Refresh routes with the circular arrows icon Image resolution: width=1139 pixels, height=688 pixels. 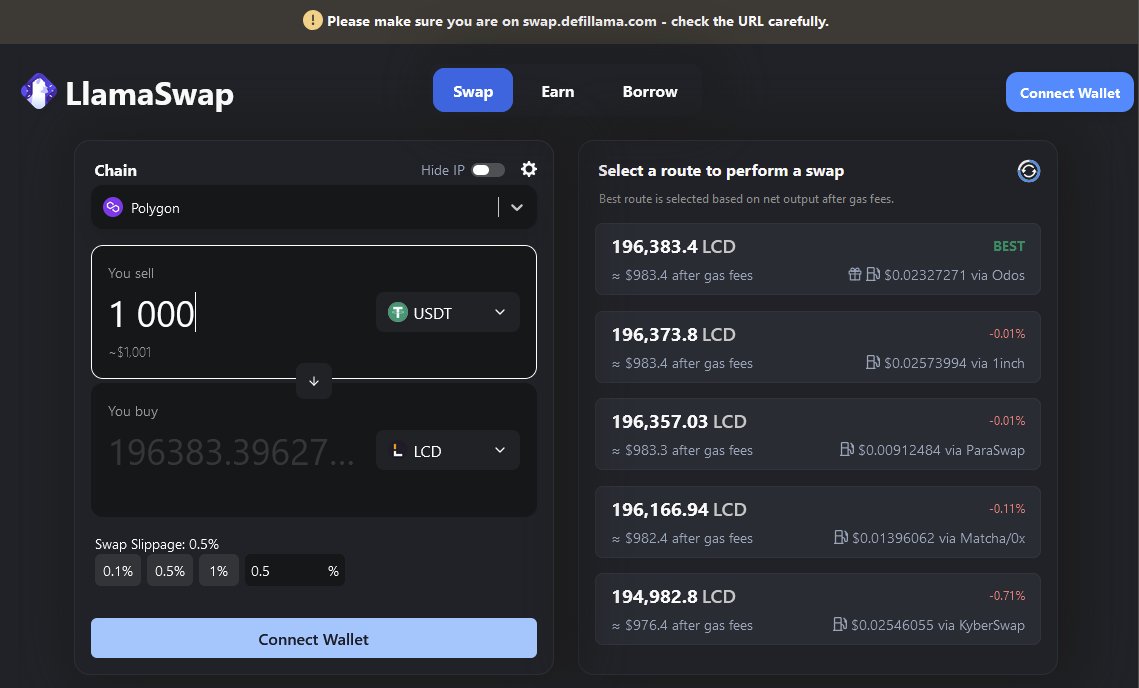[1028, 171]
